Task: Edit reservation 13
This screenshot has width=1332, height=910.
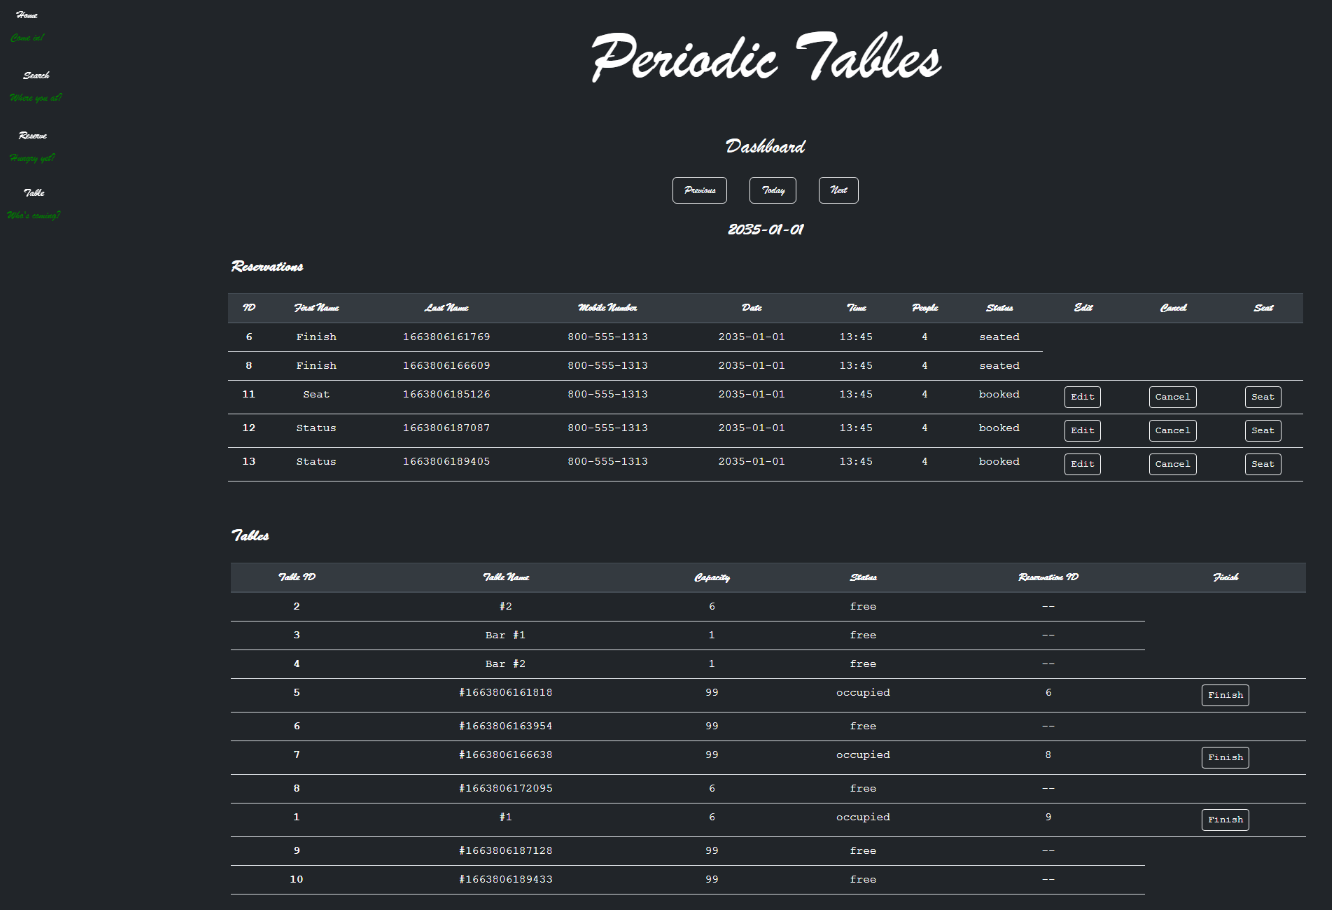Action: click(1082, 463)
